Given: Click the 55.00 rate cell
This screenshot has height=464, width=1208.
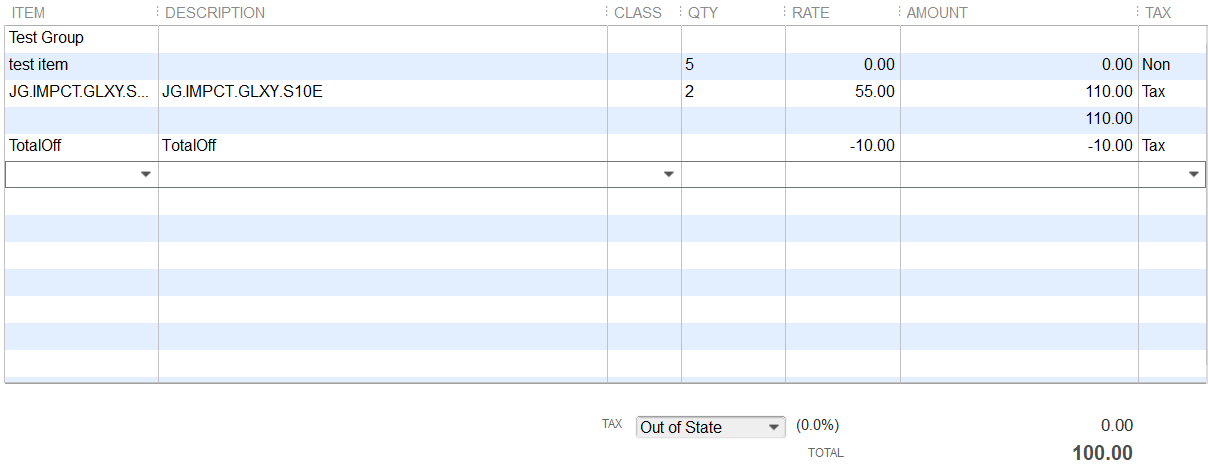Looking at the screenshot, I should click(843, 92).
